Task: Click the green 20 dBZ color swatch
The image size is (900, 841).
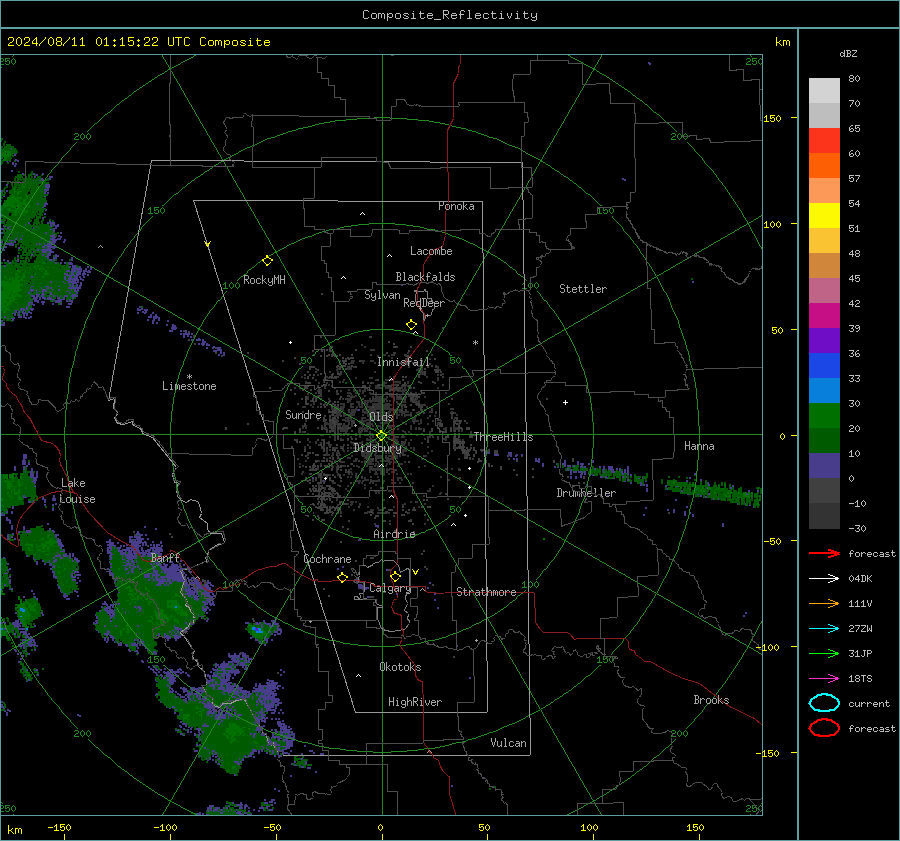Action: (x=824, y=416)
